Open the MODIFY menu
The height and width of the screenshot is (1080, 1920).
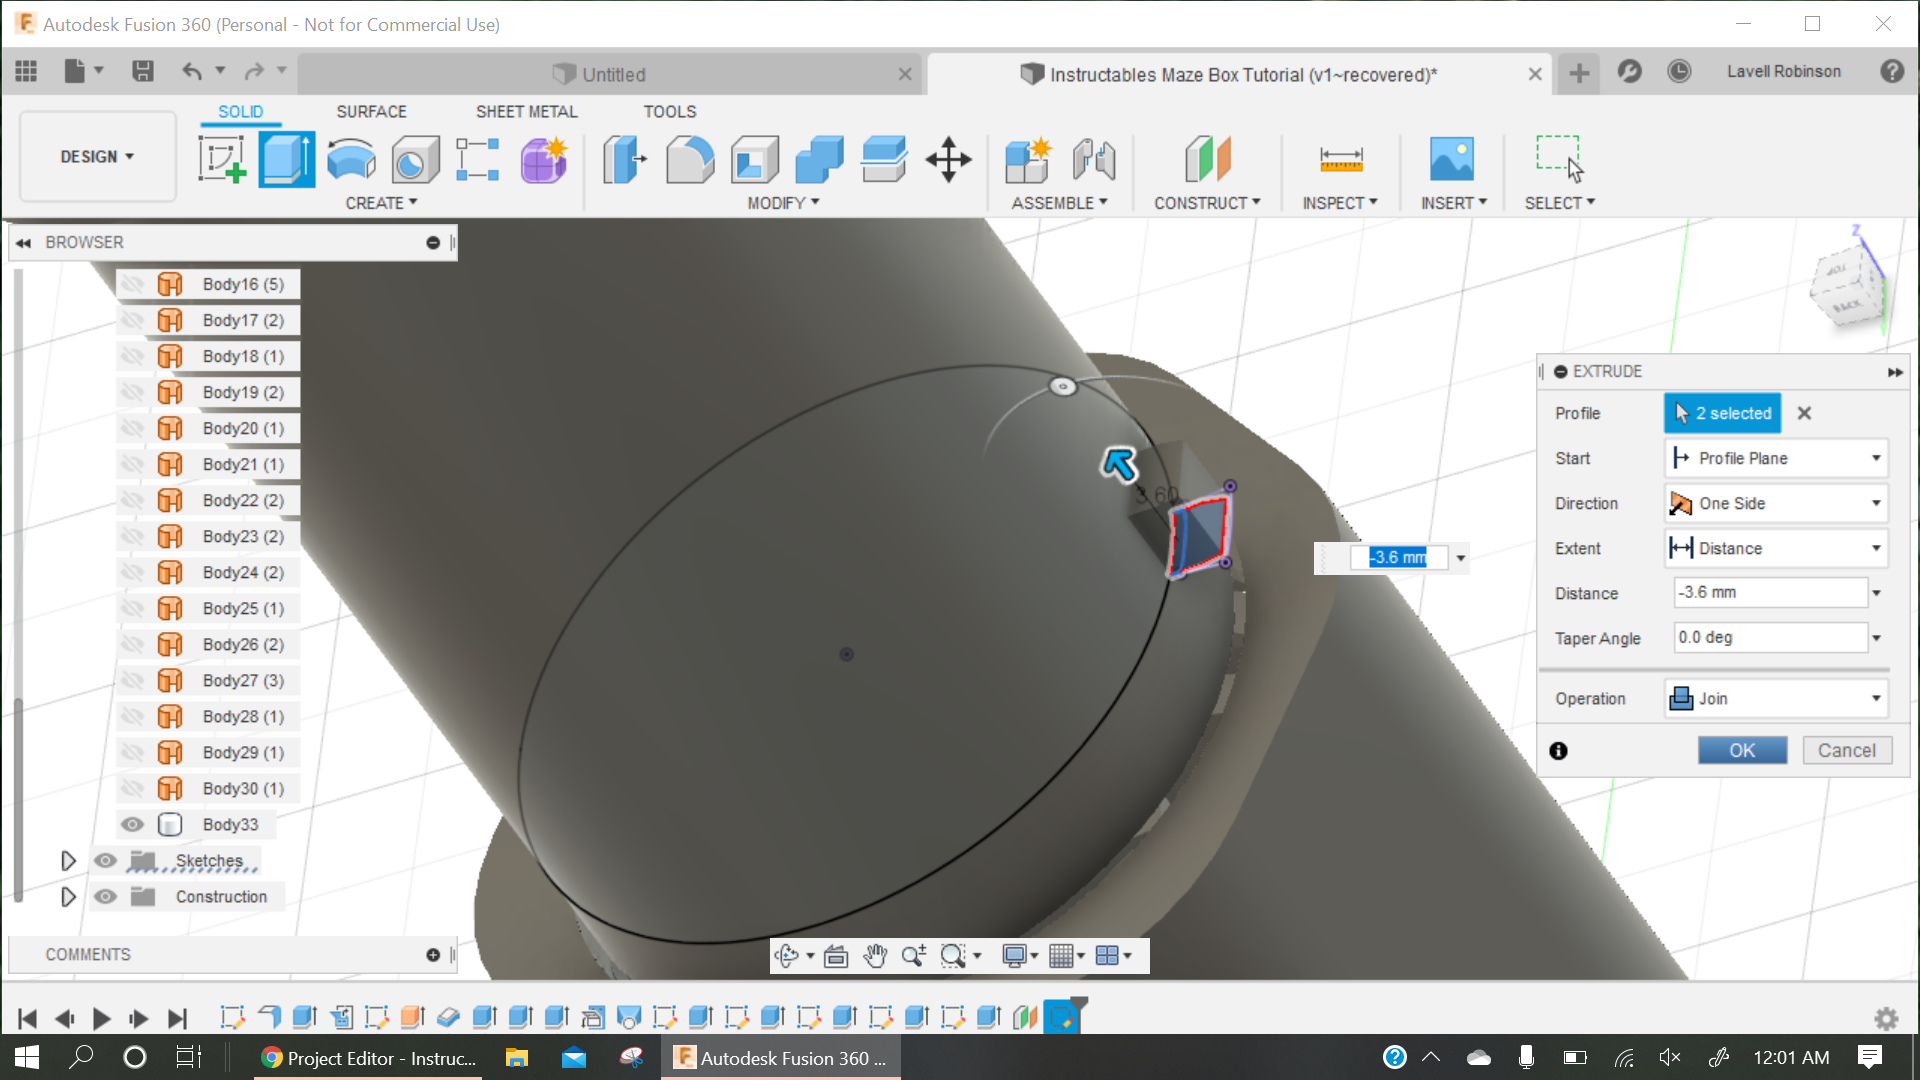(x=783, y=203)
